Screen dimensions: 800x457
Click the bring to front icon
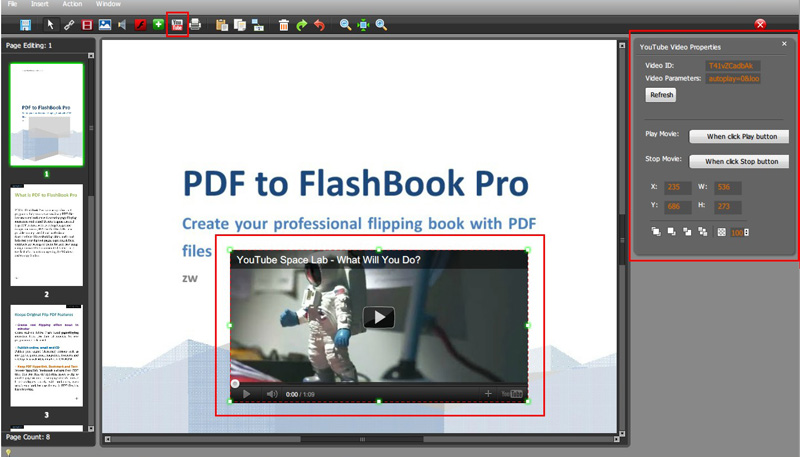656,232
